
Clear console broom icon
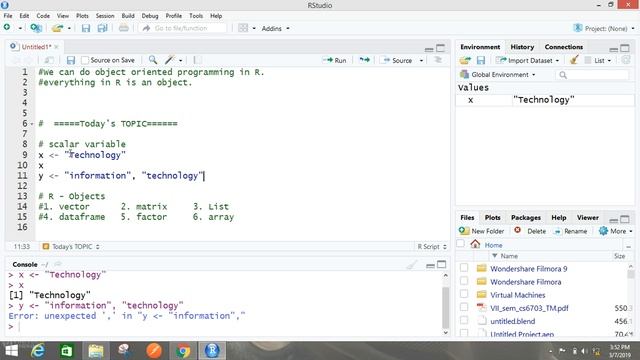[412, 265]
